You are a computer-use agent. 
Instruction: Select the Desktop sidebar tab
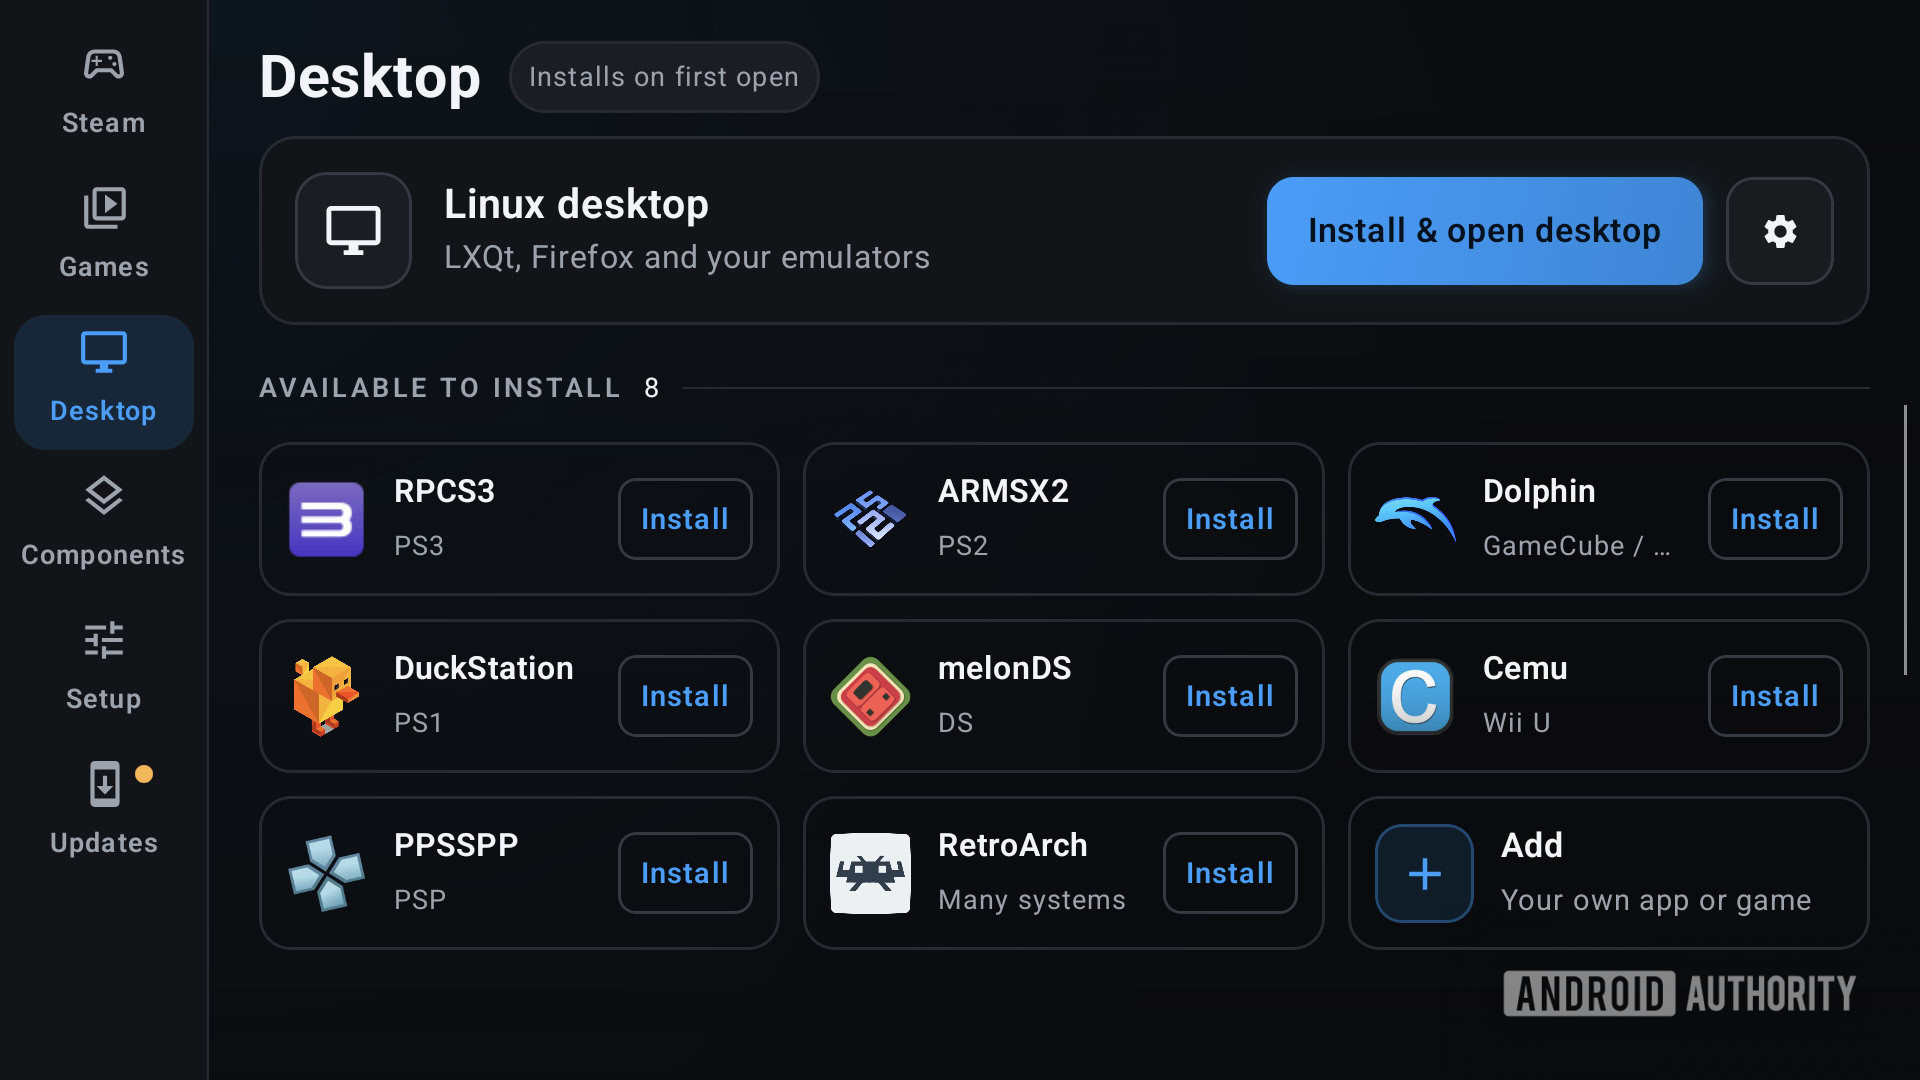(x=103, y=382)
